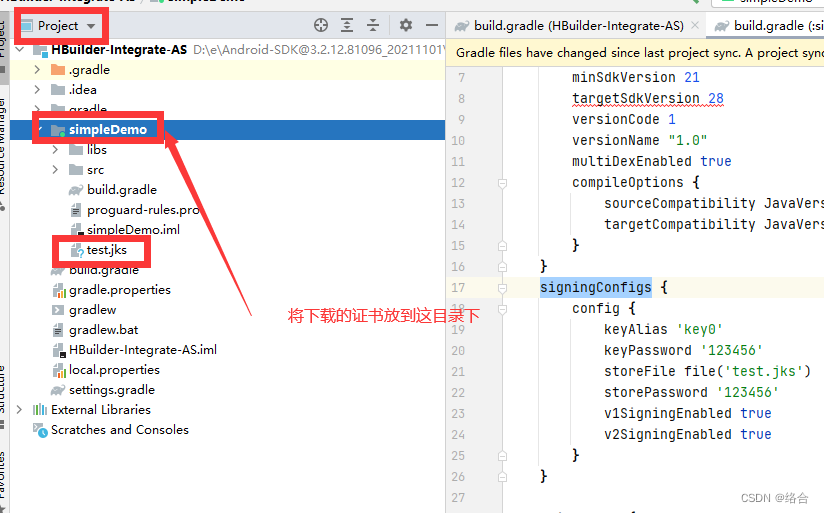Image resolution: width=824 pixels, height=513 pixels.
Task: Select the gradlew.bat file
Action: tap(103, 330)
